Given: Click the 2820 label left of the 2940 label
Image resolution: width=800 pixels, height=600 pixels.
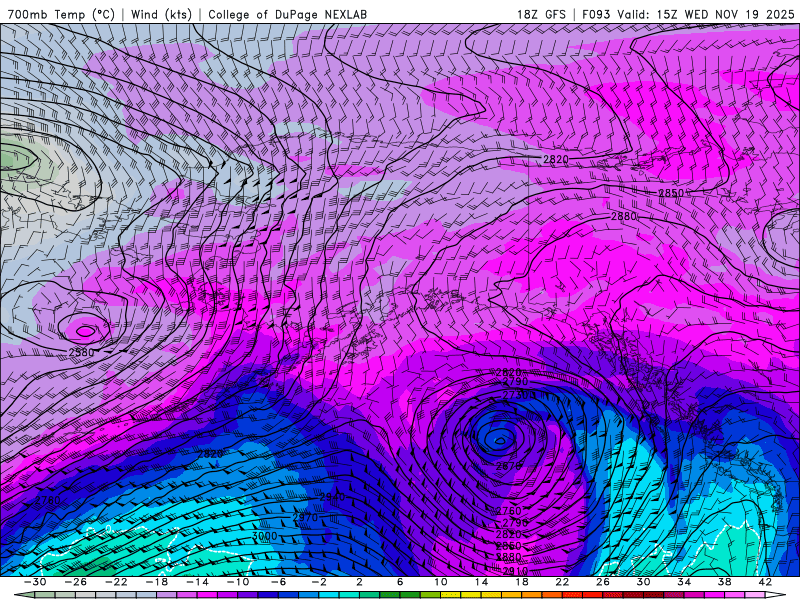Looking at the screenshot, I should point(210,454).
